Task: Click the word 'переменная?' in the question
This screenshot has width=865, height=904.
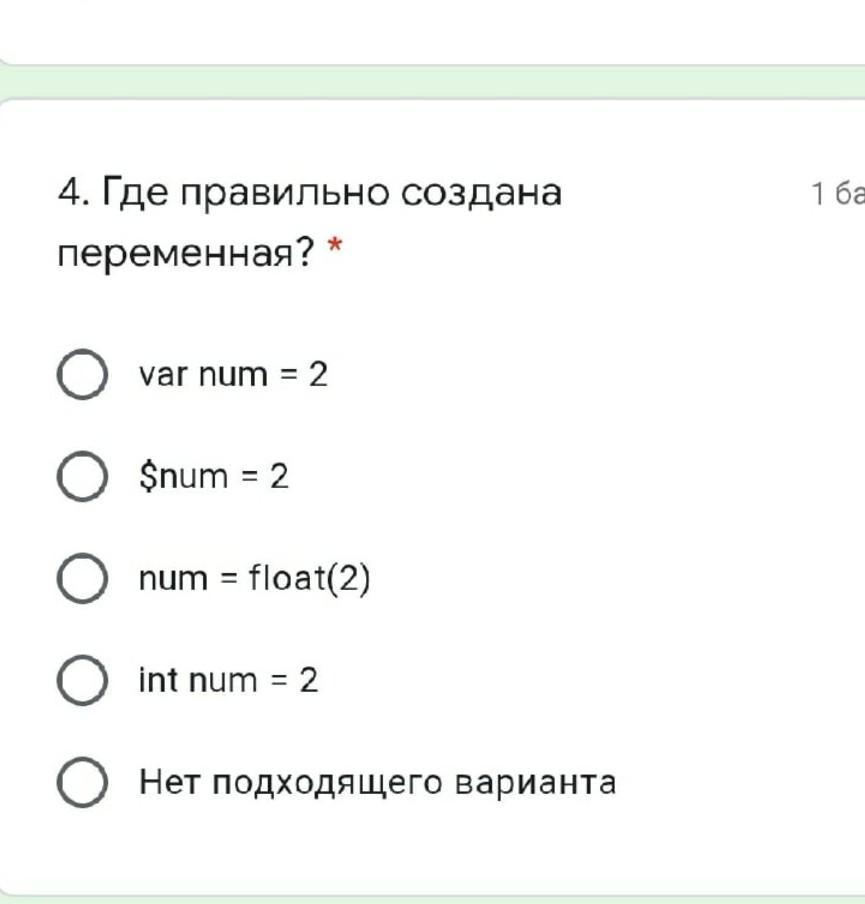Action: pos(185,253)
